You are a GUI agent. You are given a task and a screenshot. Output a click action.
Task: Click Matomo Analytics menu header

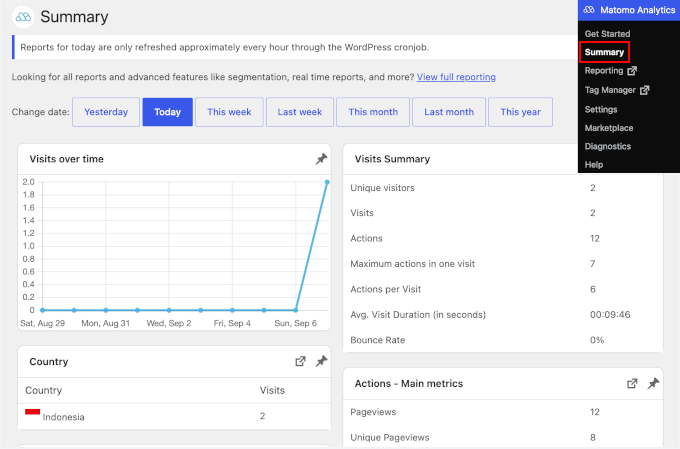pyautogui.click(x=629, y=10)
